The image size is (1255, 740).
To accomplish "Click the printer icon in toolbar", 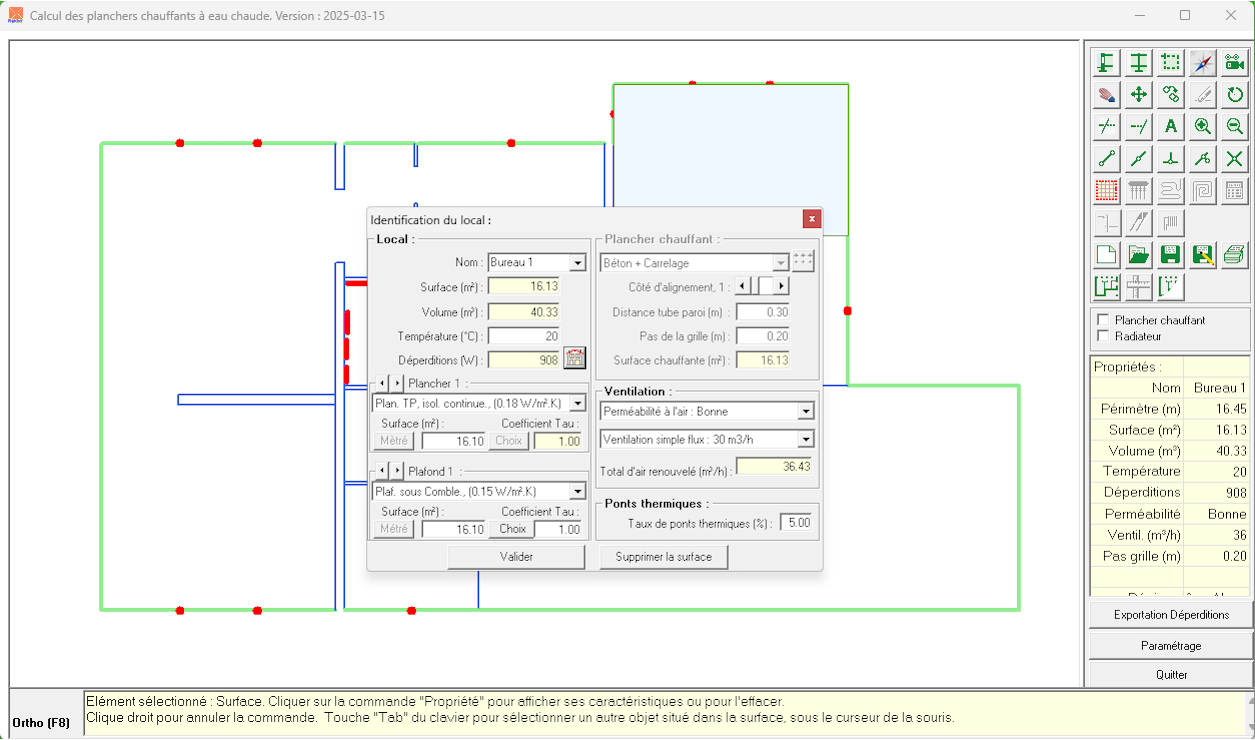I will coord(1235,254).
